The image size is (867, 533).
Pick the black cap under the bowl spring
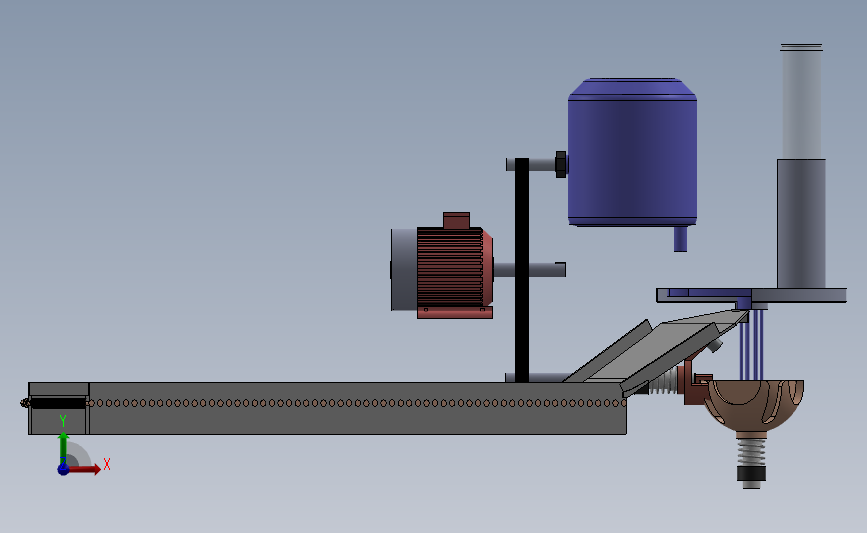(751, 474)
